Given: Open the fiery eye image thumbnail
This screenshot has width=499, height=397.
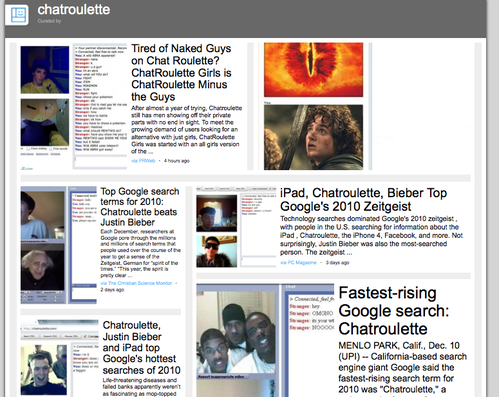Looking at the screenshot, I should (313, 70).
